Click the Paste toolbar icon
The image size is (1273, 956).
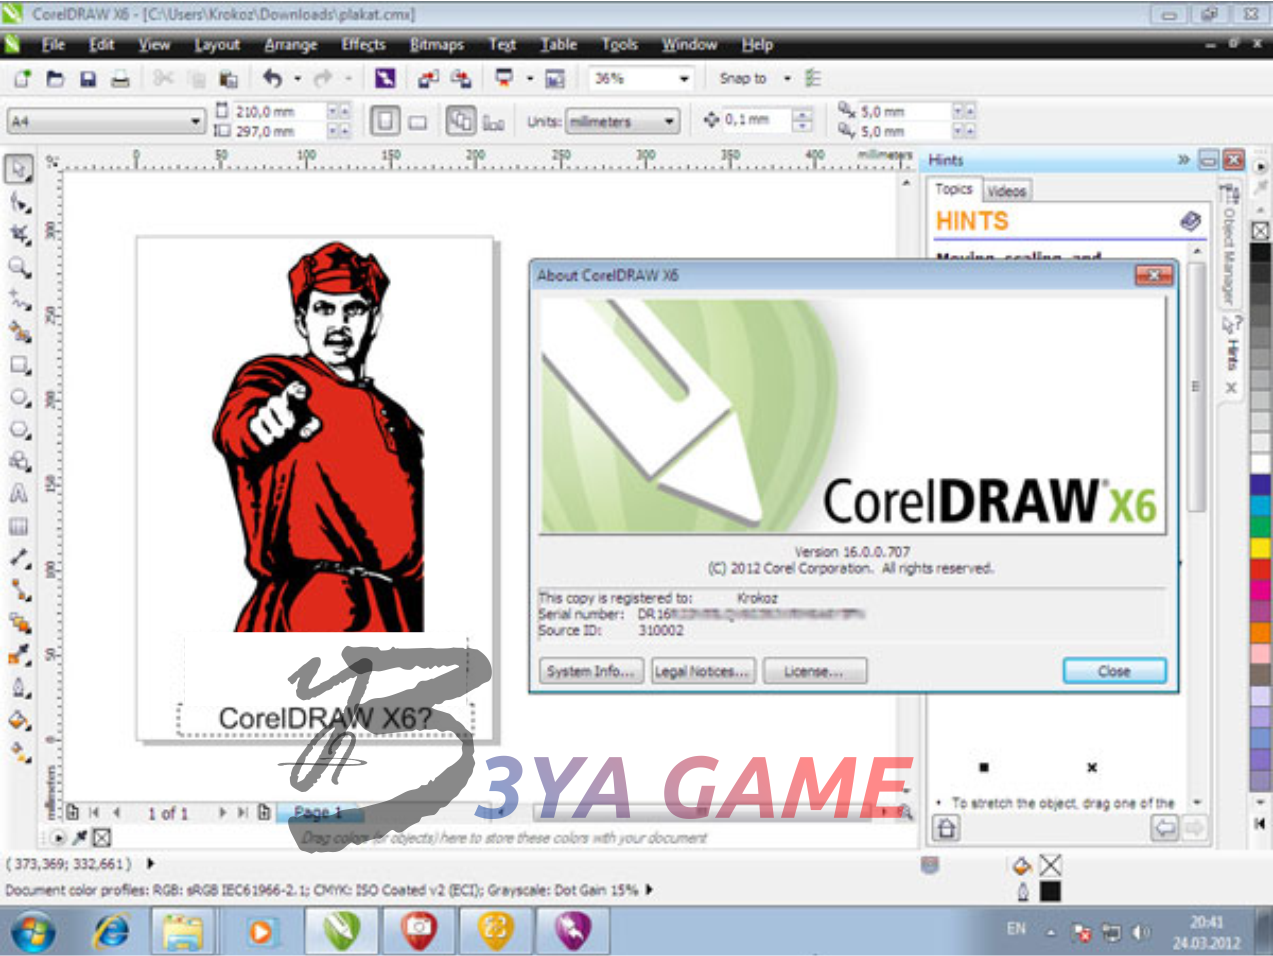[x=229, y=79]
